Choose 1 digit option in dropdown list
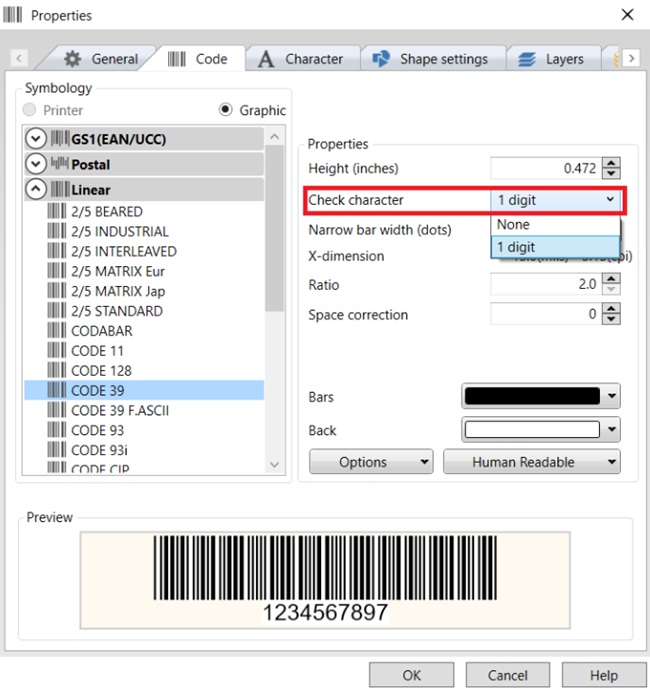650x692 pixels. (556, 247)
